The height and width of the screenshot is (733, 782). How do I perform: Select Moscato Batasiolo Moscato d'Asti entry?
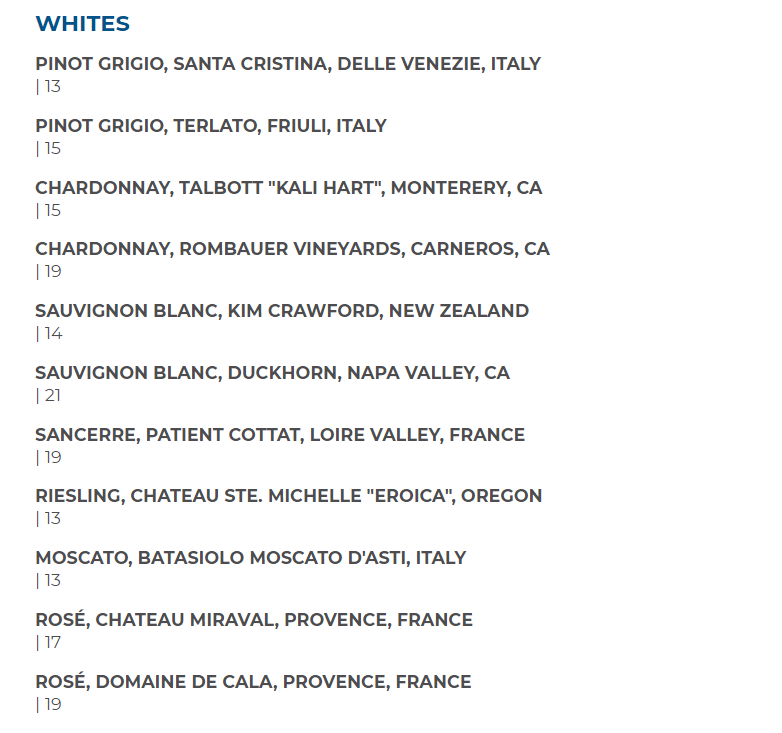250,558
